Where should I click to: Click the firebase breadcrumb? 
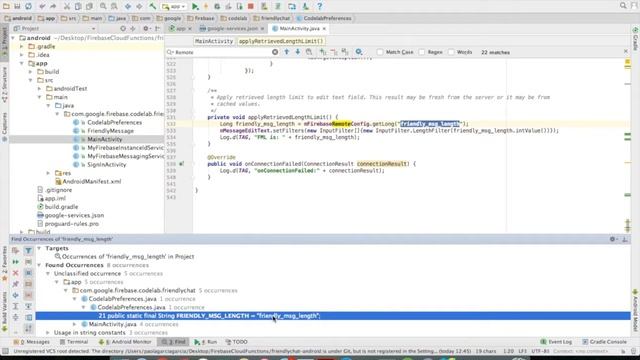click(201, 18)
